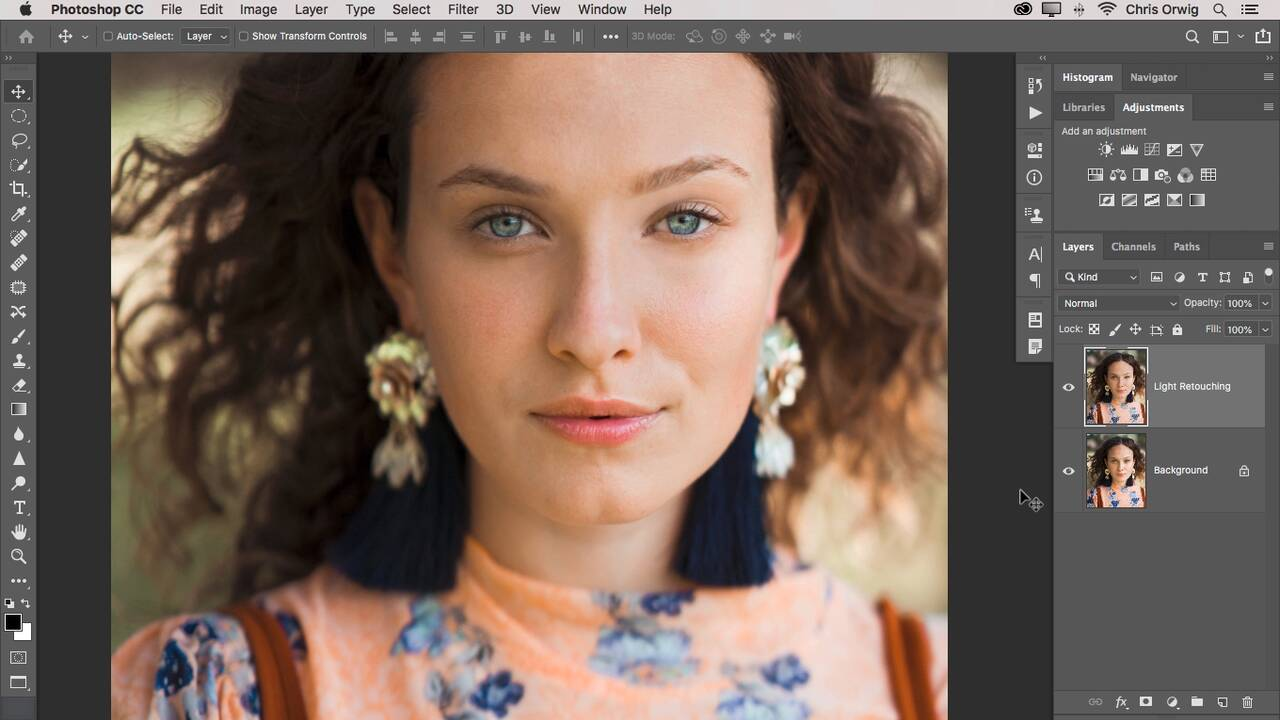The width and height of the screenshot is (1280, 720).
Task: Open the Image menu
Action: 258,9
